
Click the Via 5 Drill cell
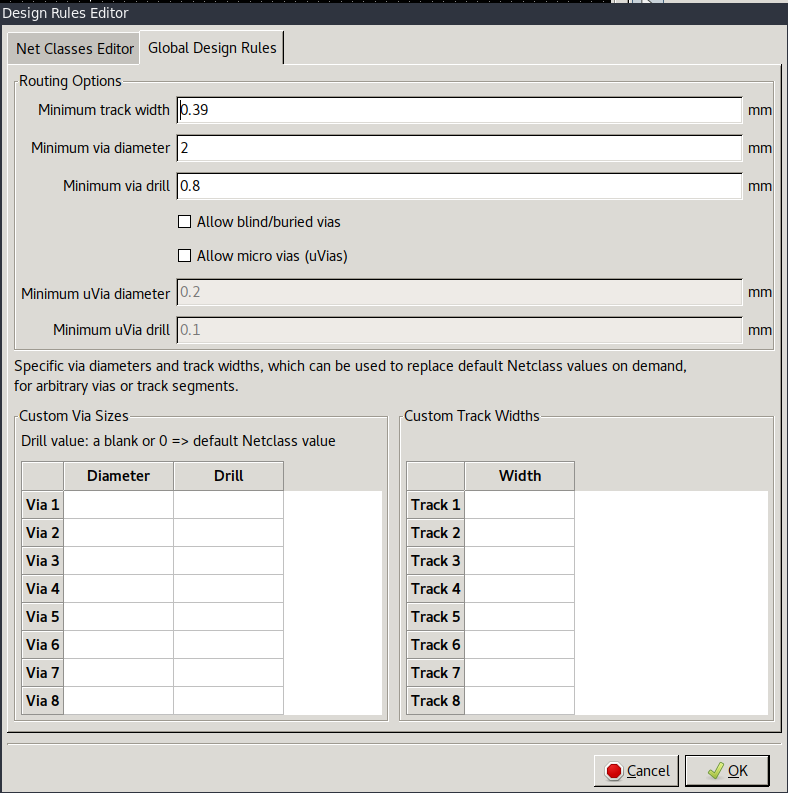coord(229,616)
